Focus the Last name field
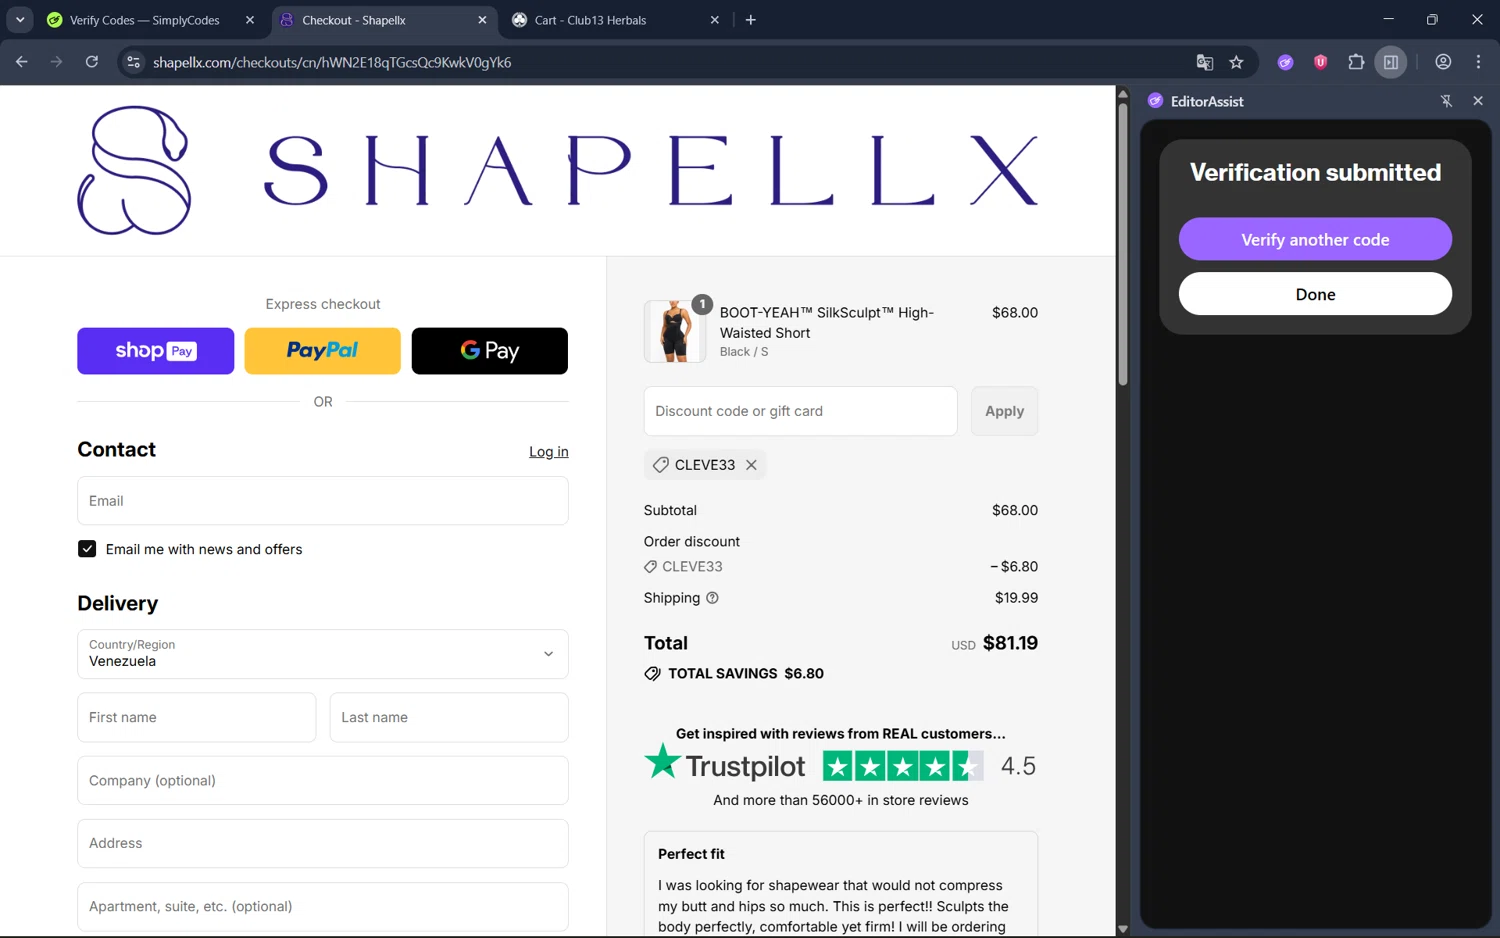The image size is (1500, 938). click(x=449, y=718)
